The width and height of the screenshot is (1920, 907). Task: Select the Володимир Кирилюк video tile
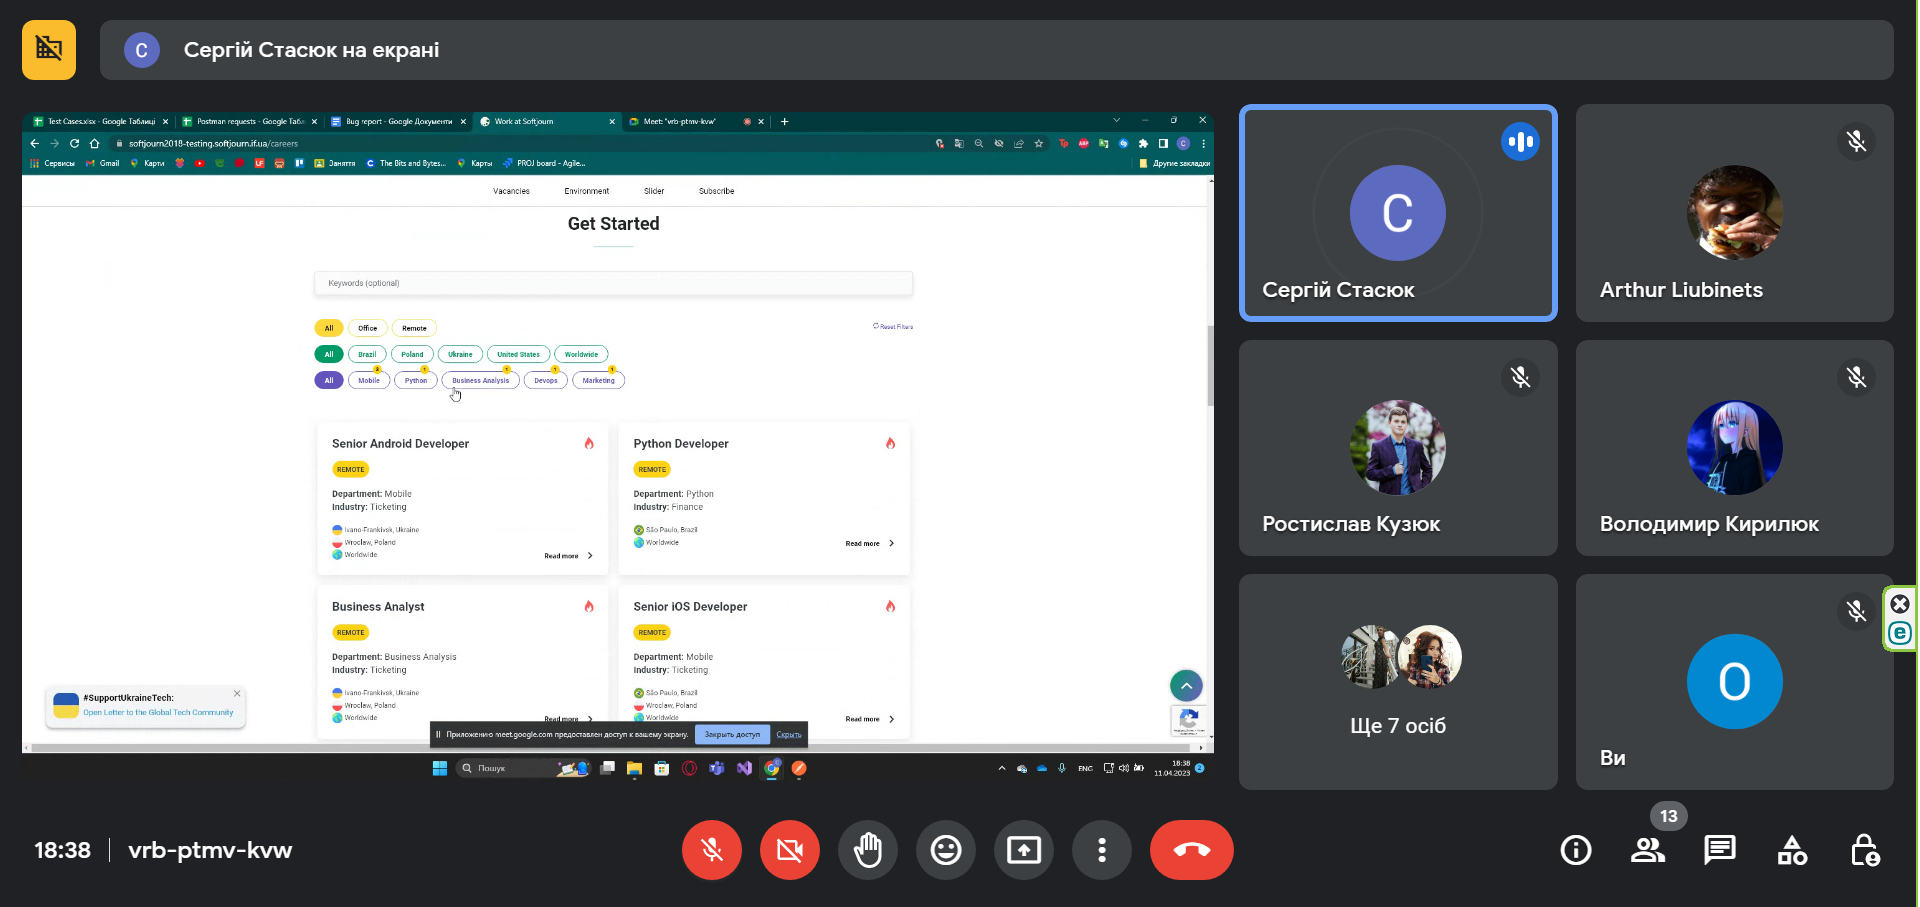(x=1735, y=448)
